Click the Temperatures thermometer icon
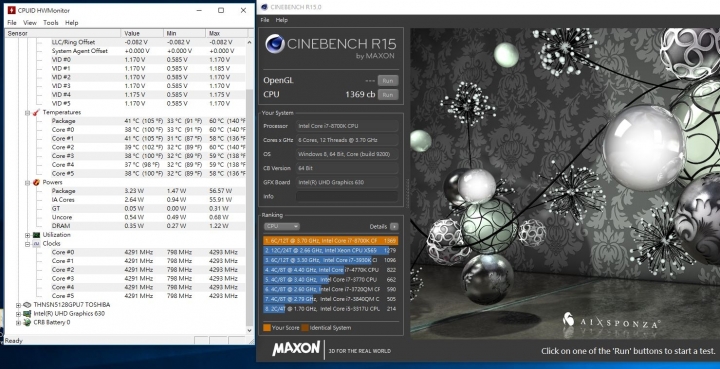Viewport: 720px width, 369px height. pyautogui.click(x=36, y=112)
